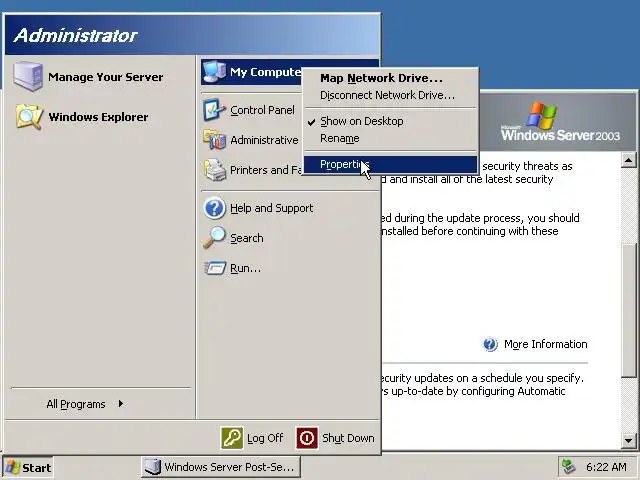Viewport: 640px width, 480px height.
Task: Click the Search magnifier icon
Action: pyautogui.click(x=214, y=238)
